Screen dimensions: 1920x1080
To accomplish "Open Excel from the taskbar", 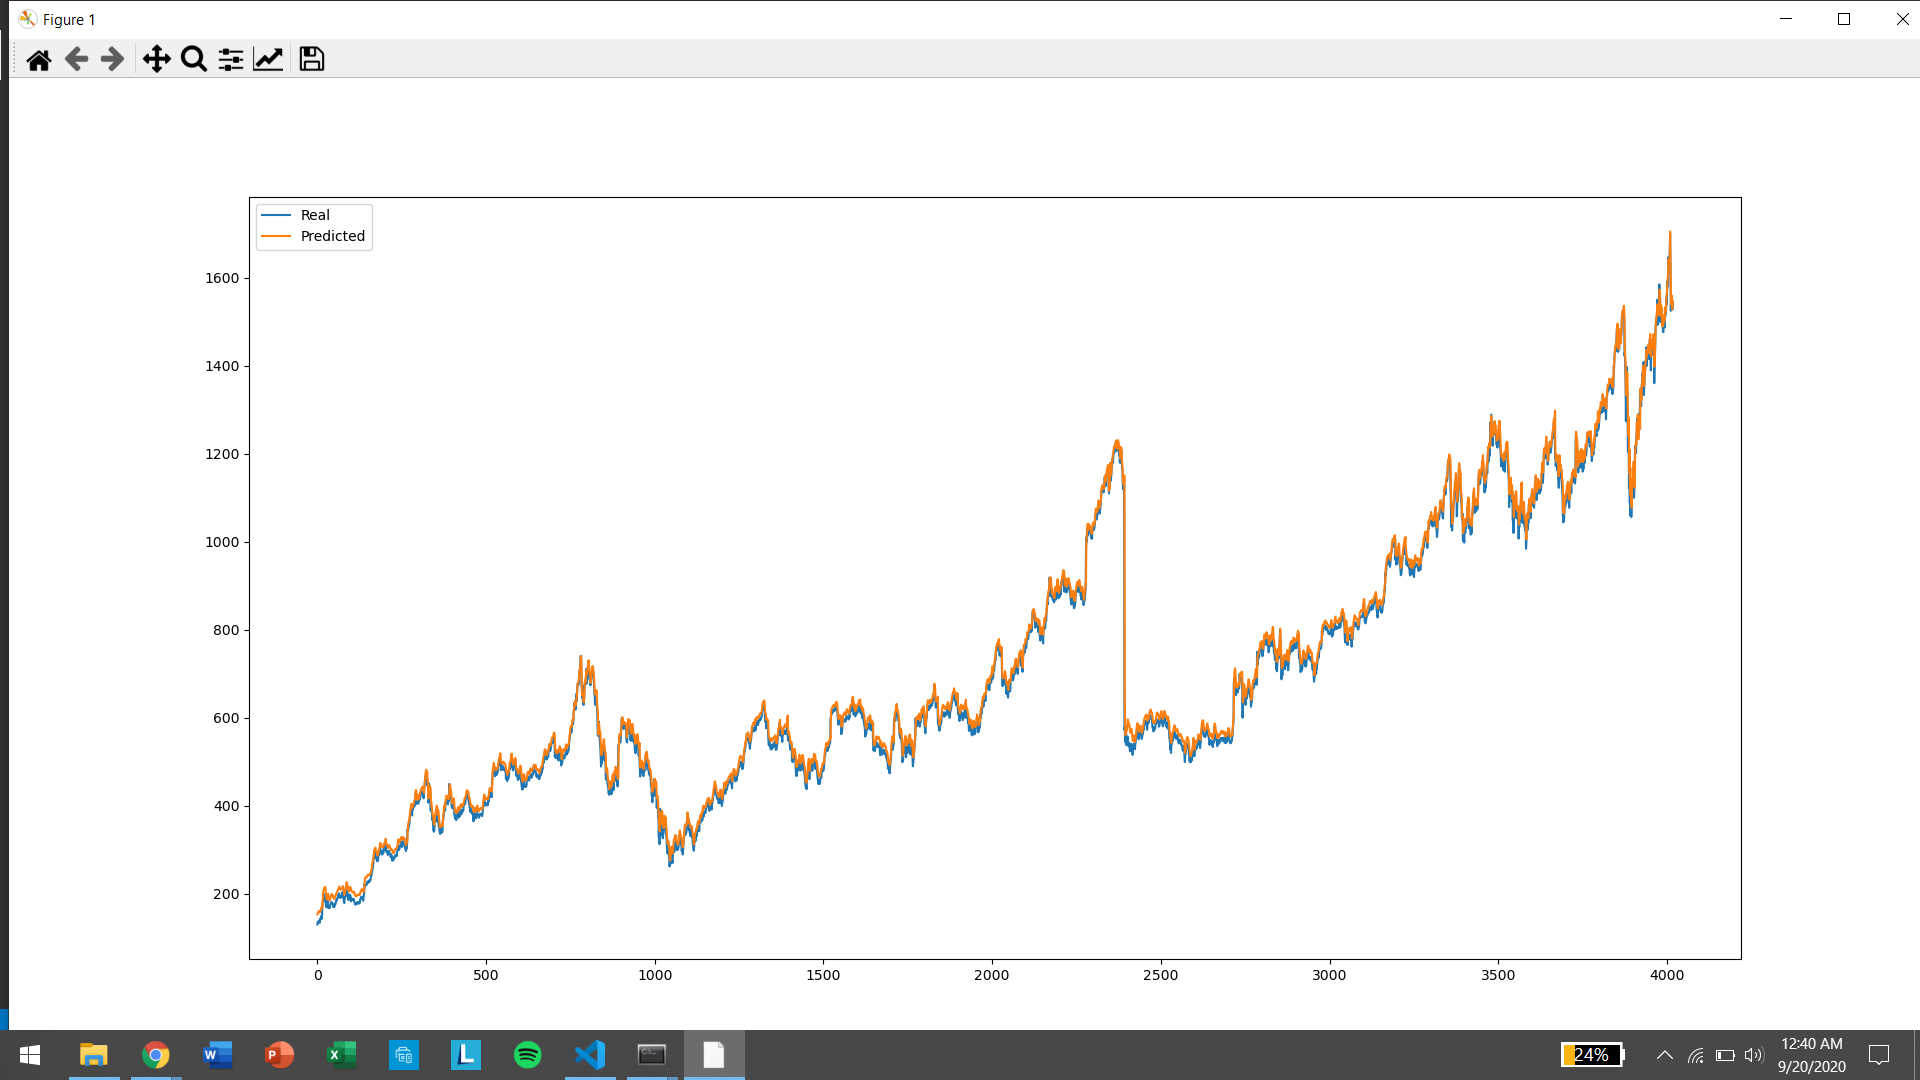I will point(342,1055).
